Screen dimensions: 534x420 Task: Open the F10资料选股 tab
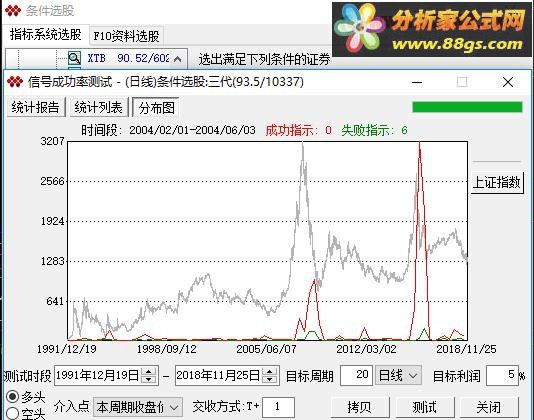coord(126,36)
